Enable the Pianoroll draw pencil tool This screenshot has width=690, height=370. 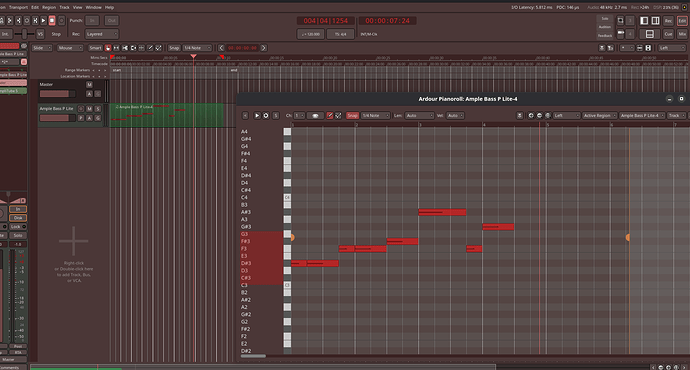(x=330, y=116)
